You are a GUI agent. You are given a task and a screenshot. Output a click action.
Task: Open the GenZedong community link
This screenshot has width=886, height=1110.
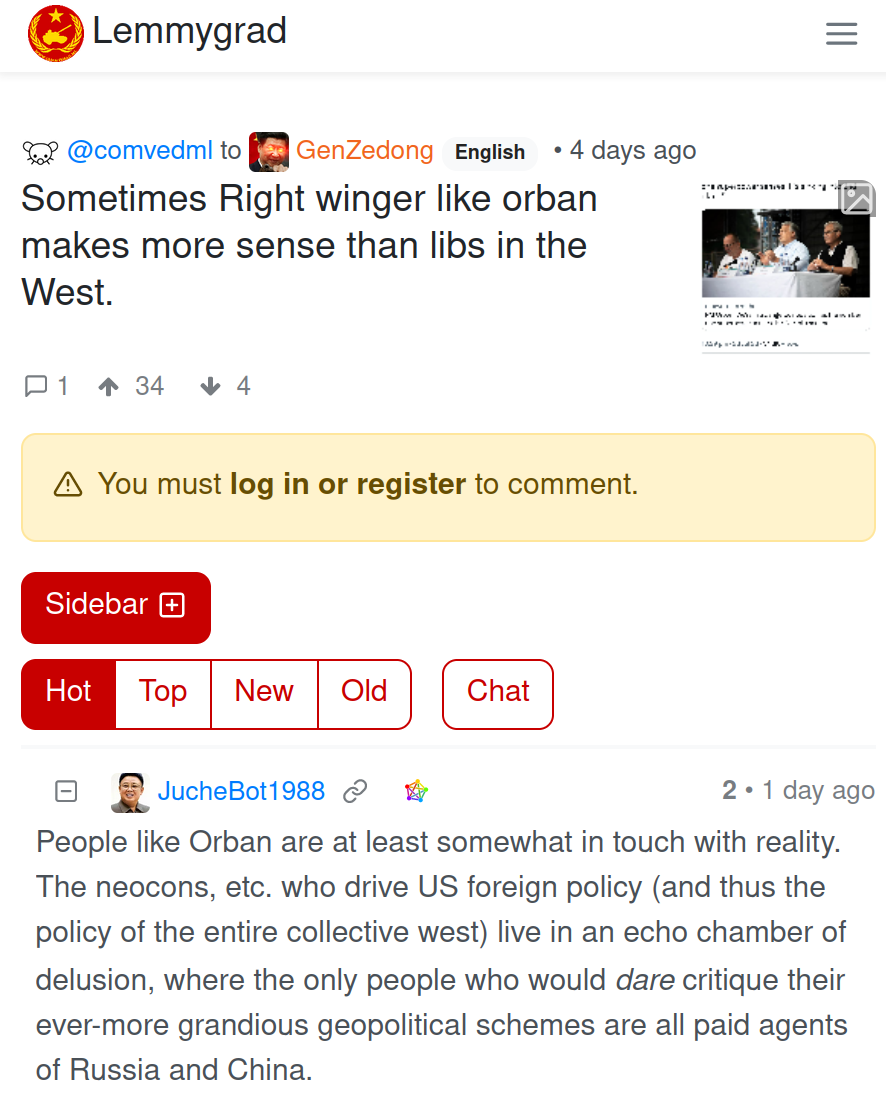point(364,150)
